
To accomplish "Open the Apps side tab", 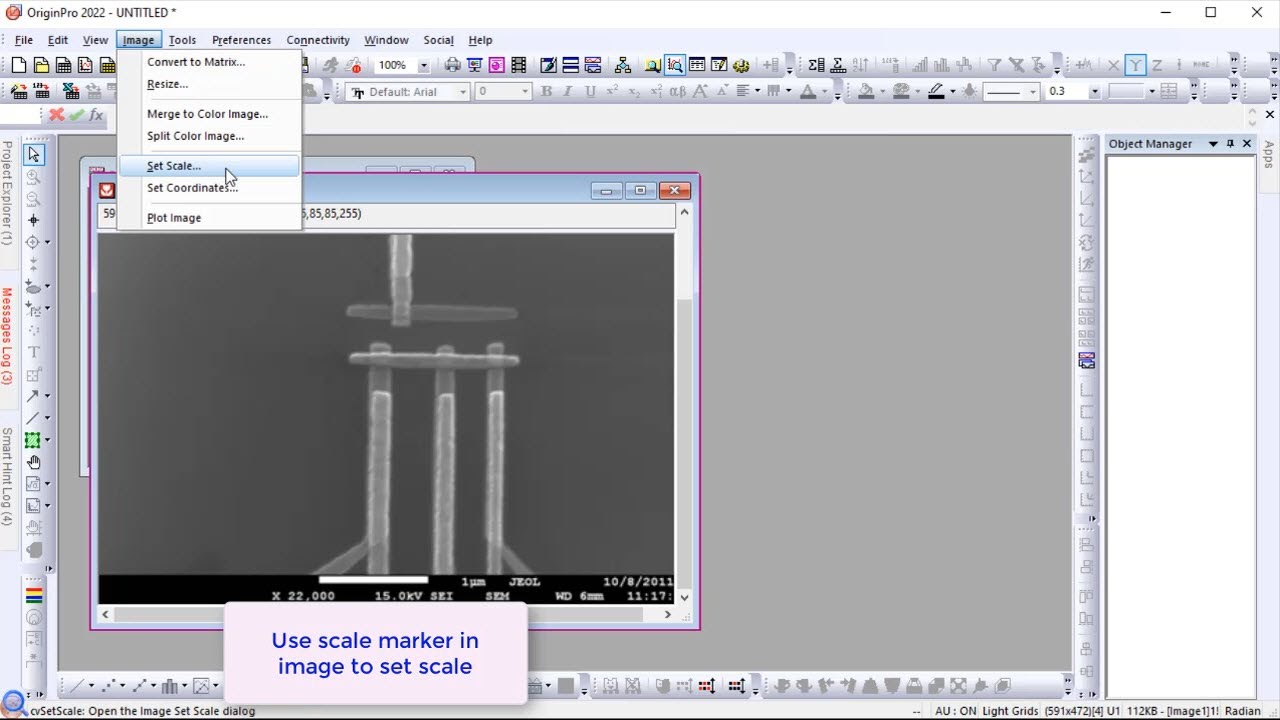I will click(1269, 153).
